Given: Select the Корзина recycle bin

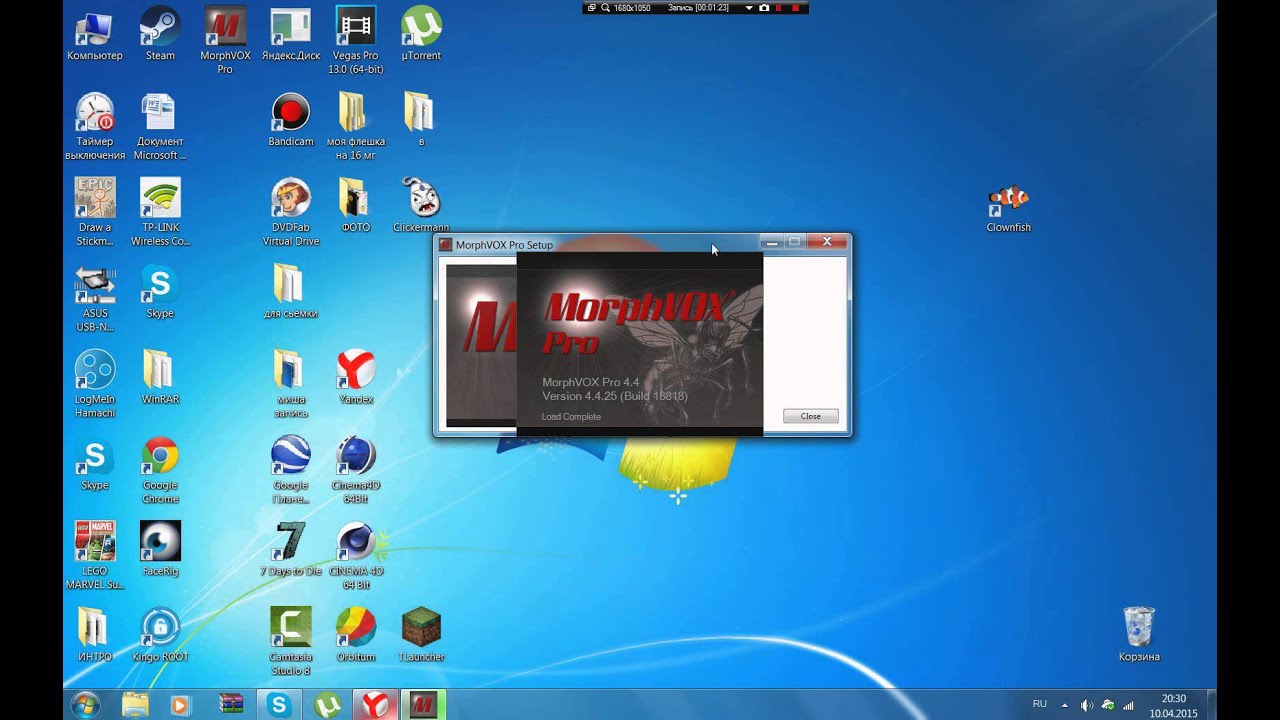Looking at the screenshot, I should 1139,636.
